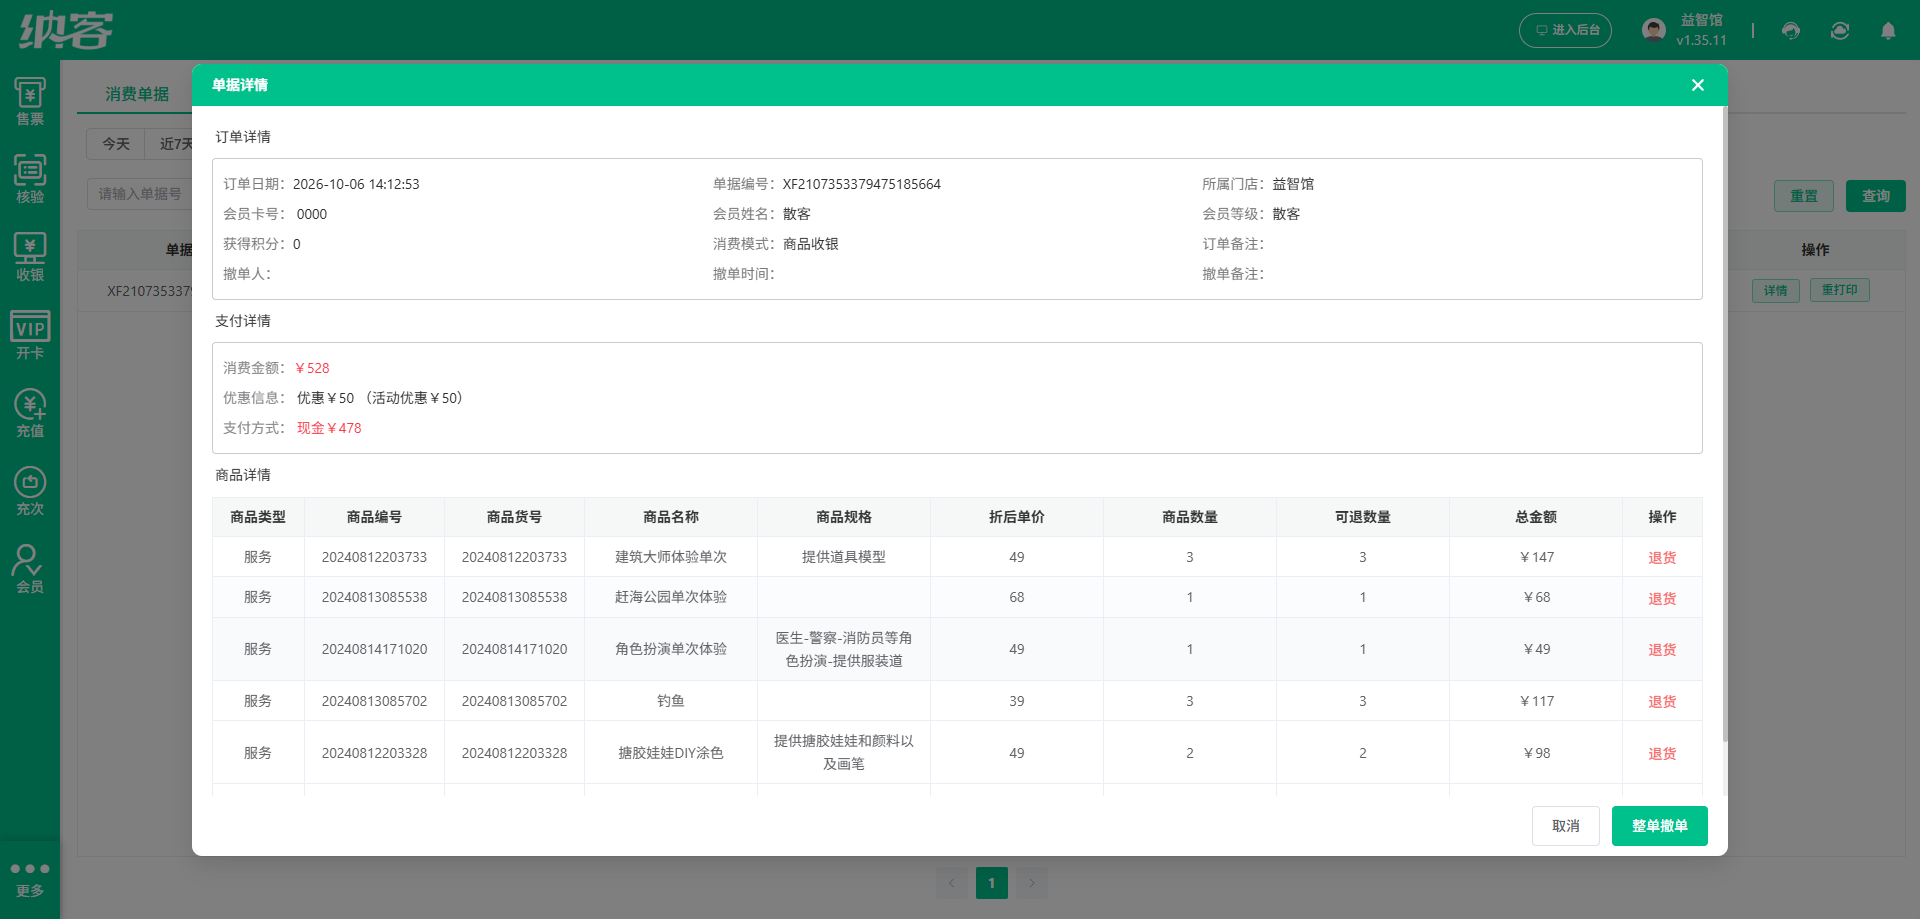The height and width of the screenshot is (919, 1920).
Task: Click the 请输入单据号 search field
Action: [x=140, y=194]
